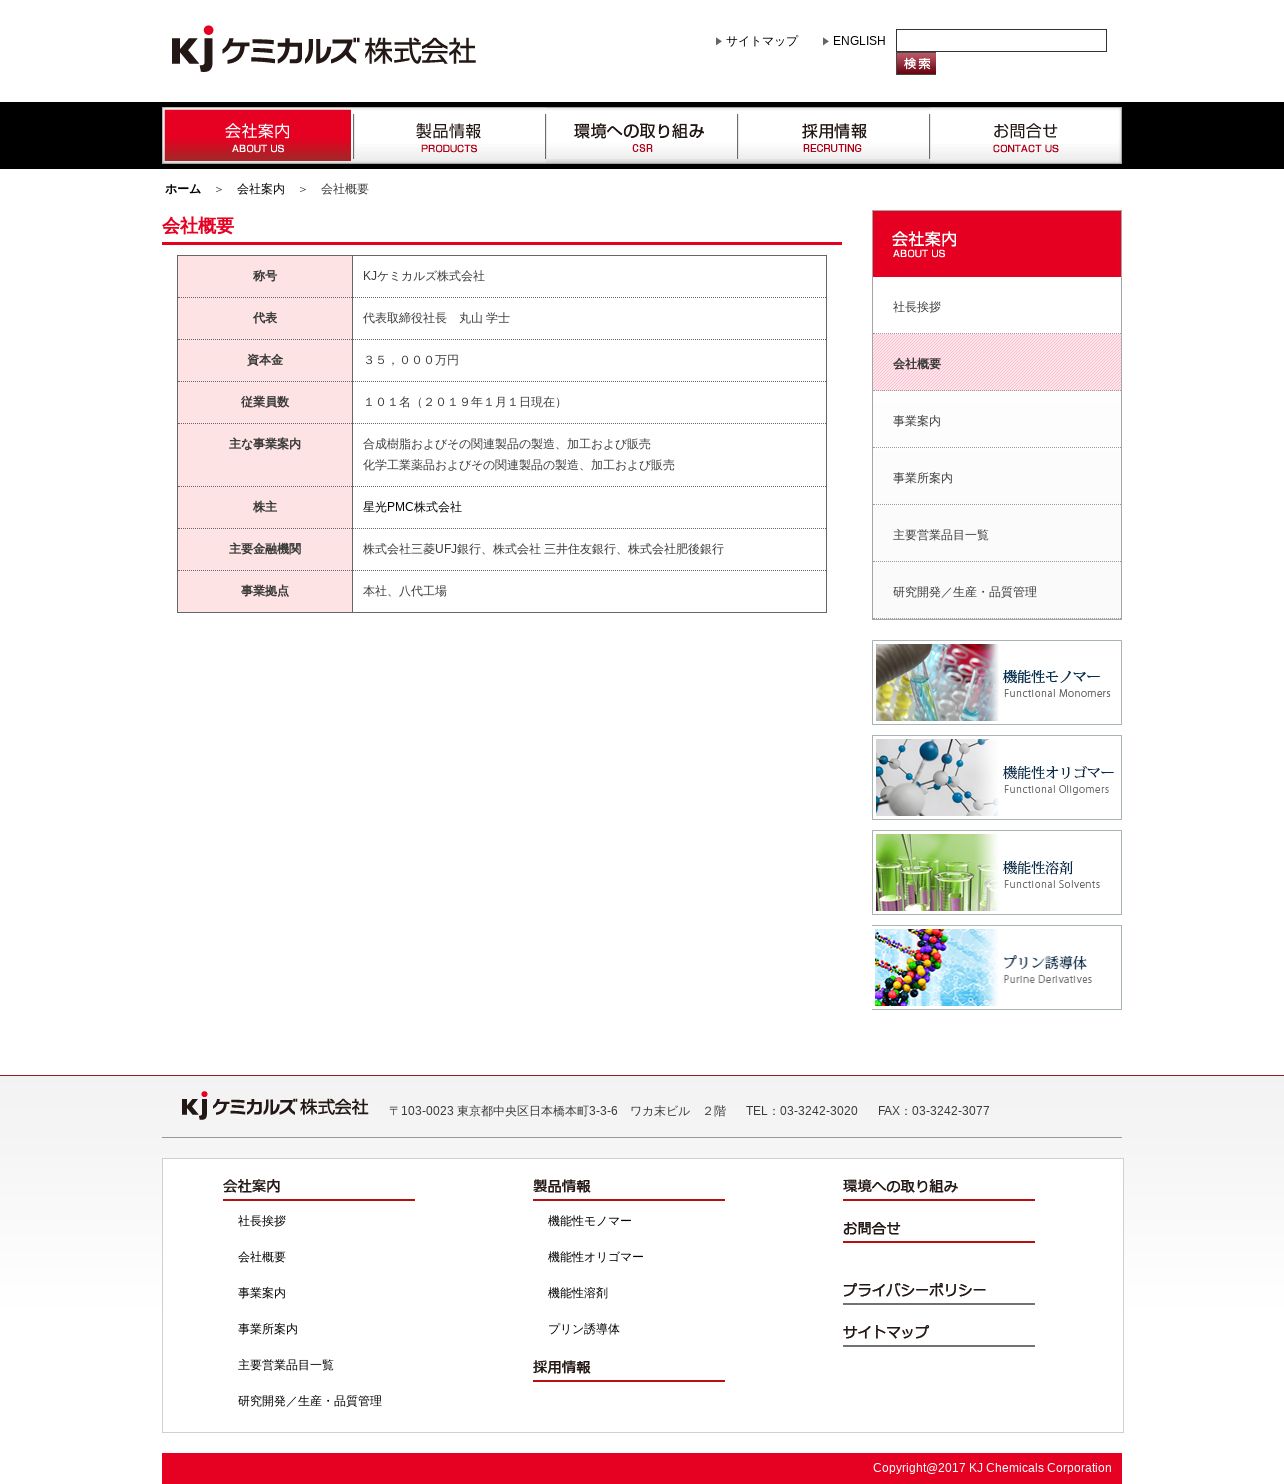Click the 主要金融機関 row banks text
The image size is (1284, 1484).
coord(543,549)
